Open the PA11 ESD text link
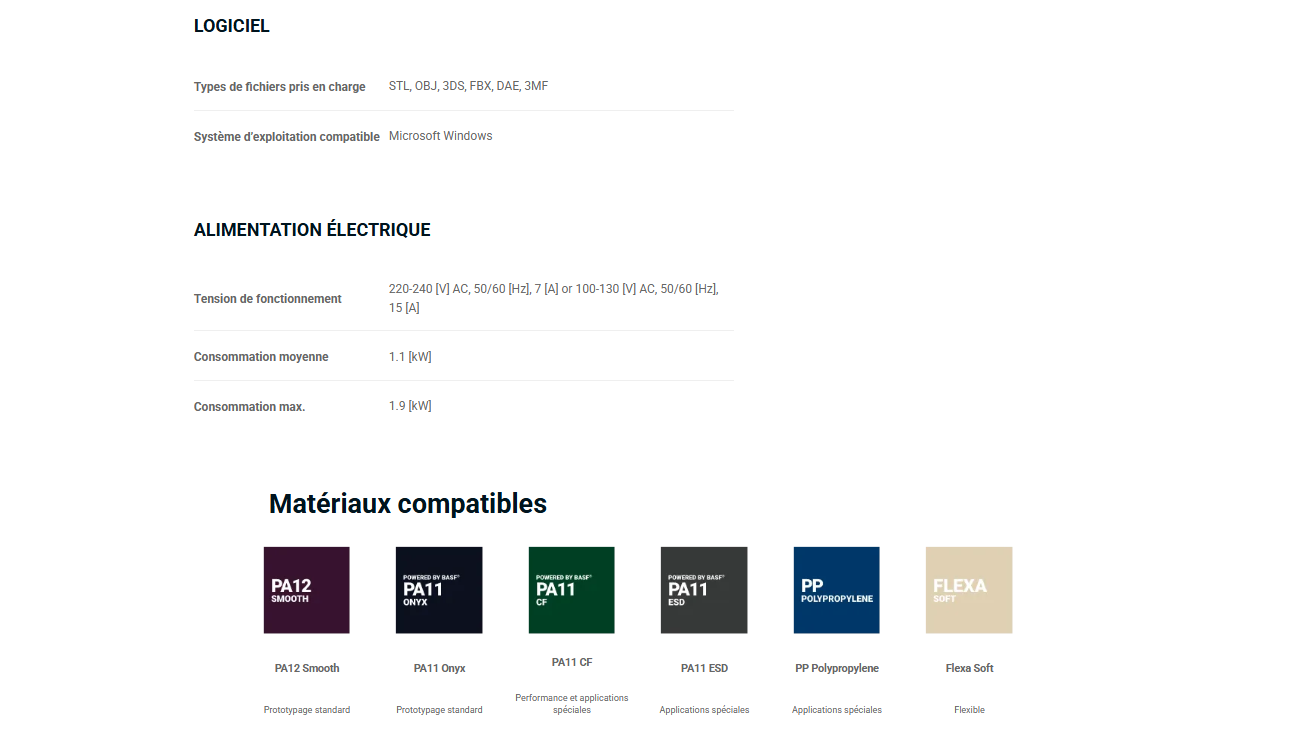 704,668
